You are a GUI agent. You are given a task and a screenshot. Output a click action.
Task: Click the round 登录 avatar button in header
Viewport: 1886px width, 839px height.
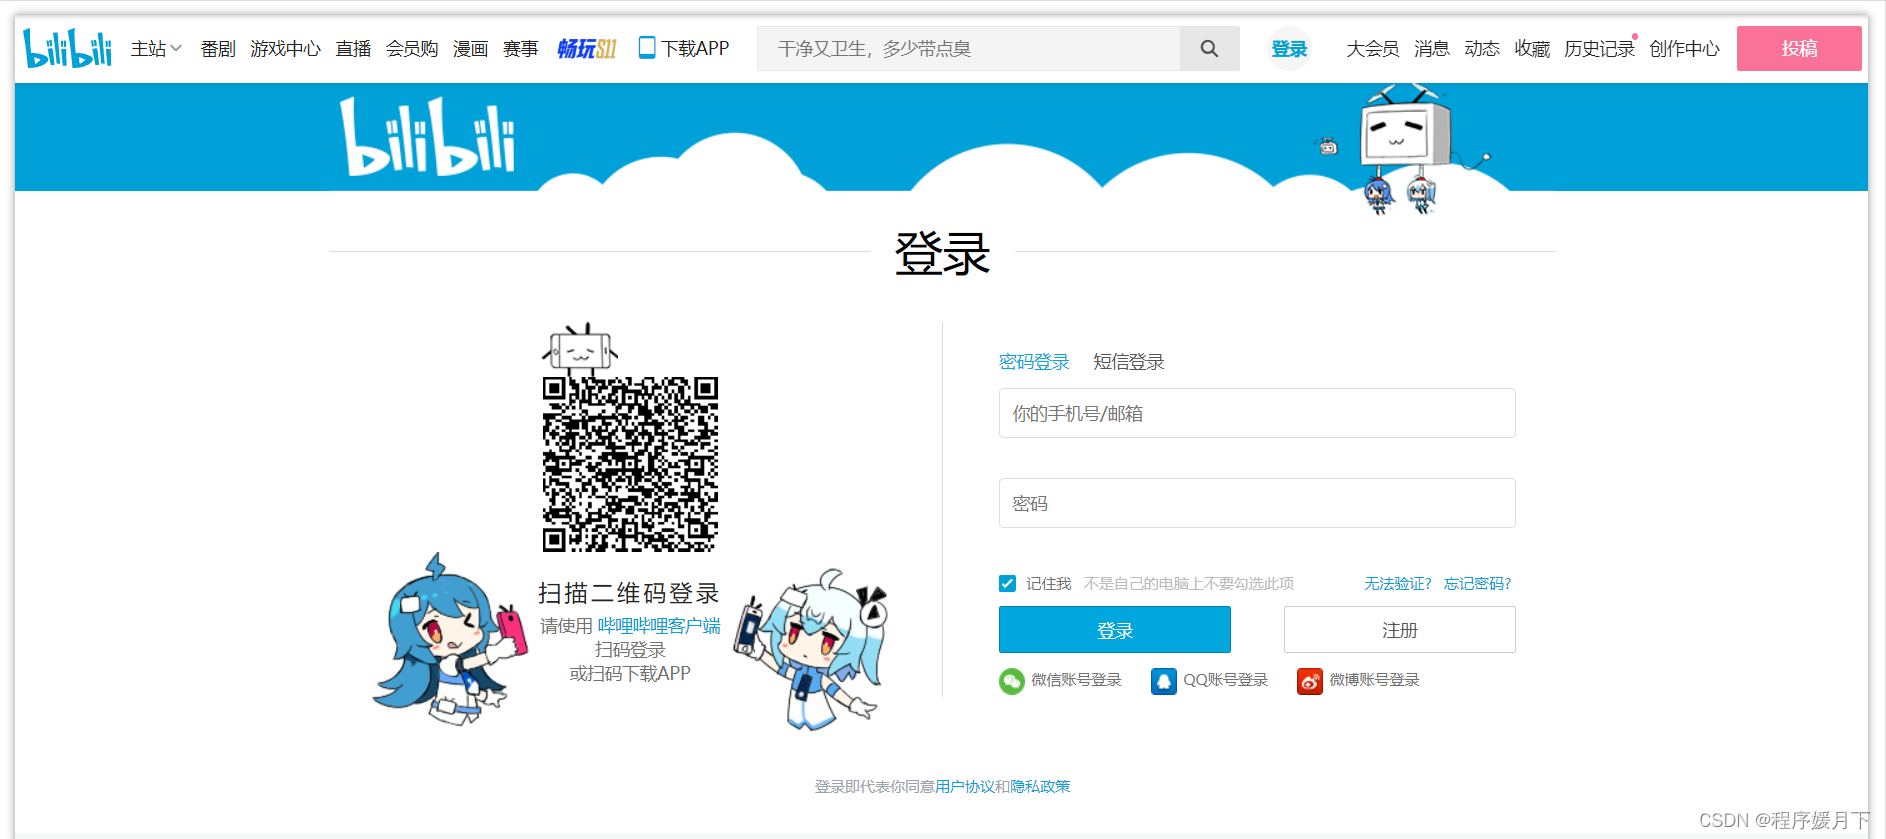(1289, 48)
